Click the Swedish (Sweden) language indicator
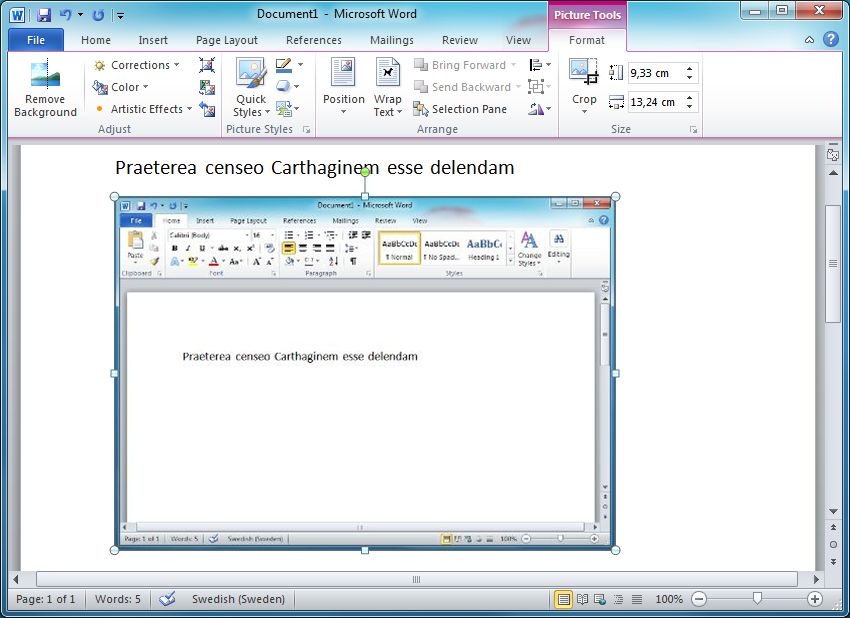This screenshot has height=618, width=850. pos(238,599)
